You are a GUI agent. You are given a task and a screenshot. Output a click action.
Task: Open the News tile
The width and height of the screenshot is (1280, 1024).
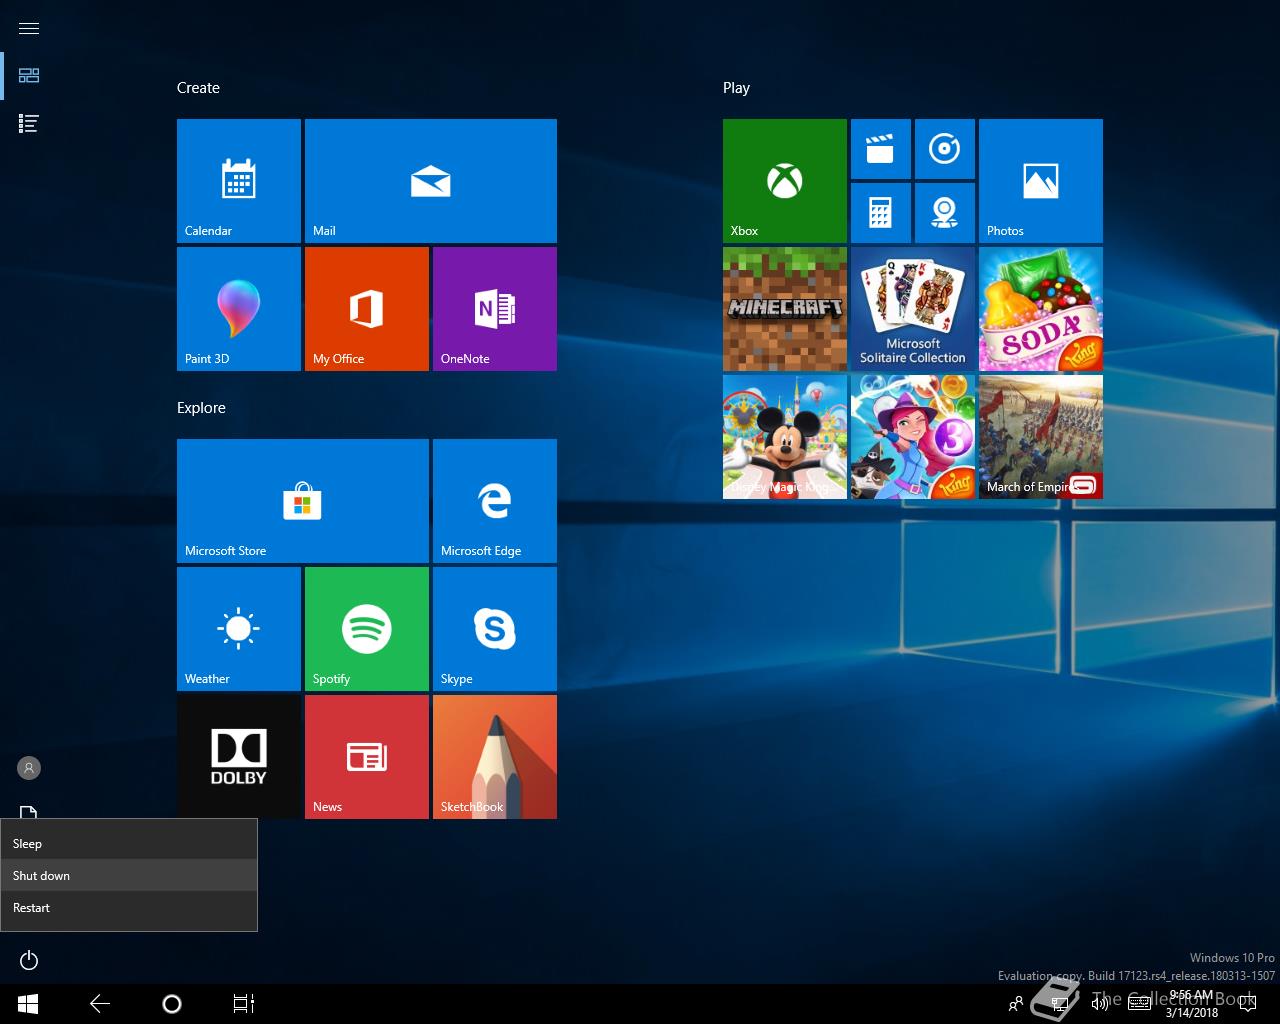click(367, 757)
